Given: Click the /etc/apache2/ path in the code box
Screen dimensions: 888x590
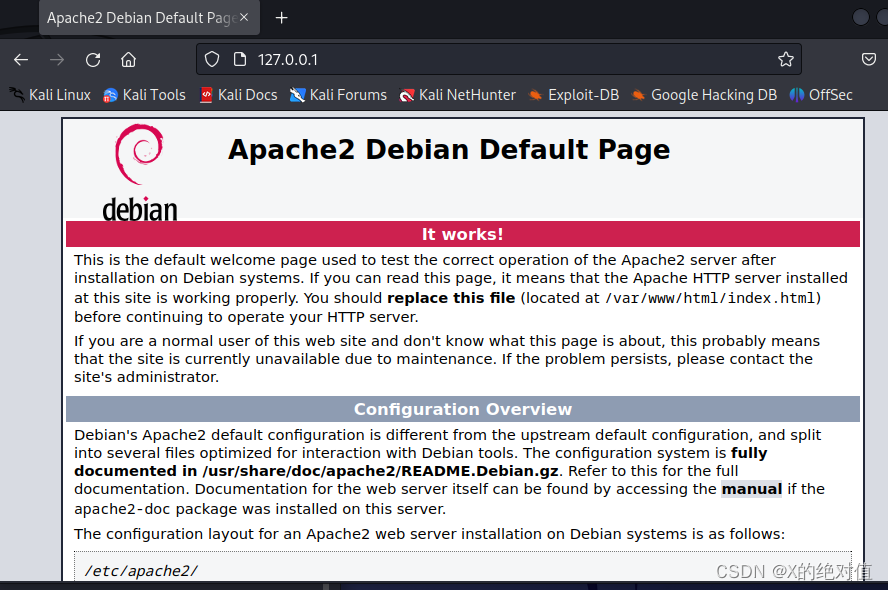Looking at the screenshot, I should (141, 571).
